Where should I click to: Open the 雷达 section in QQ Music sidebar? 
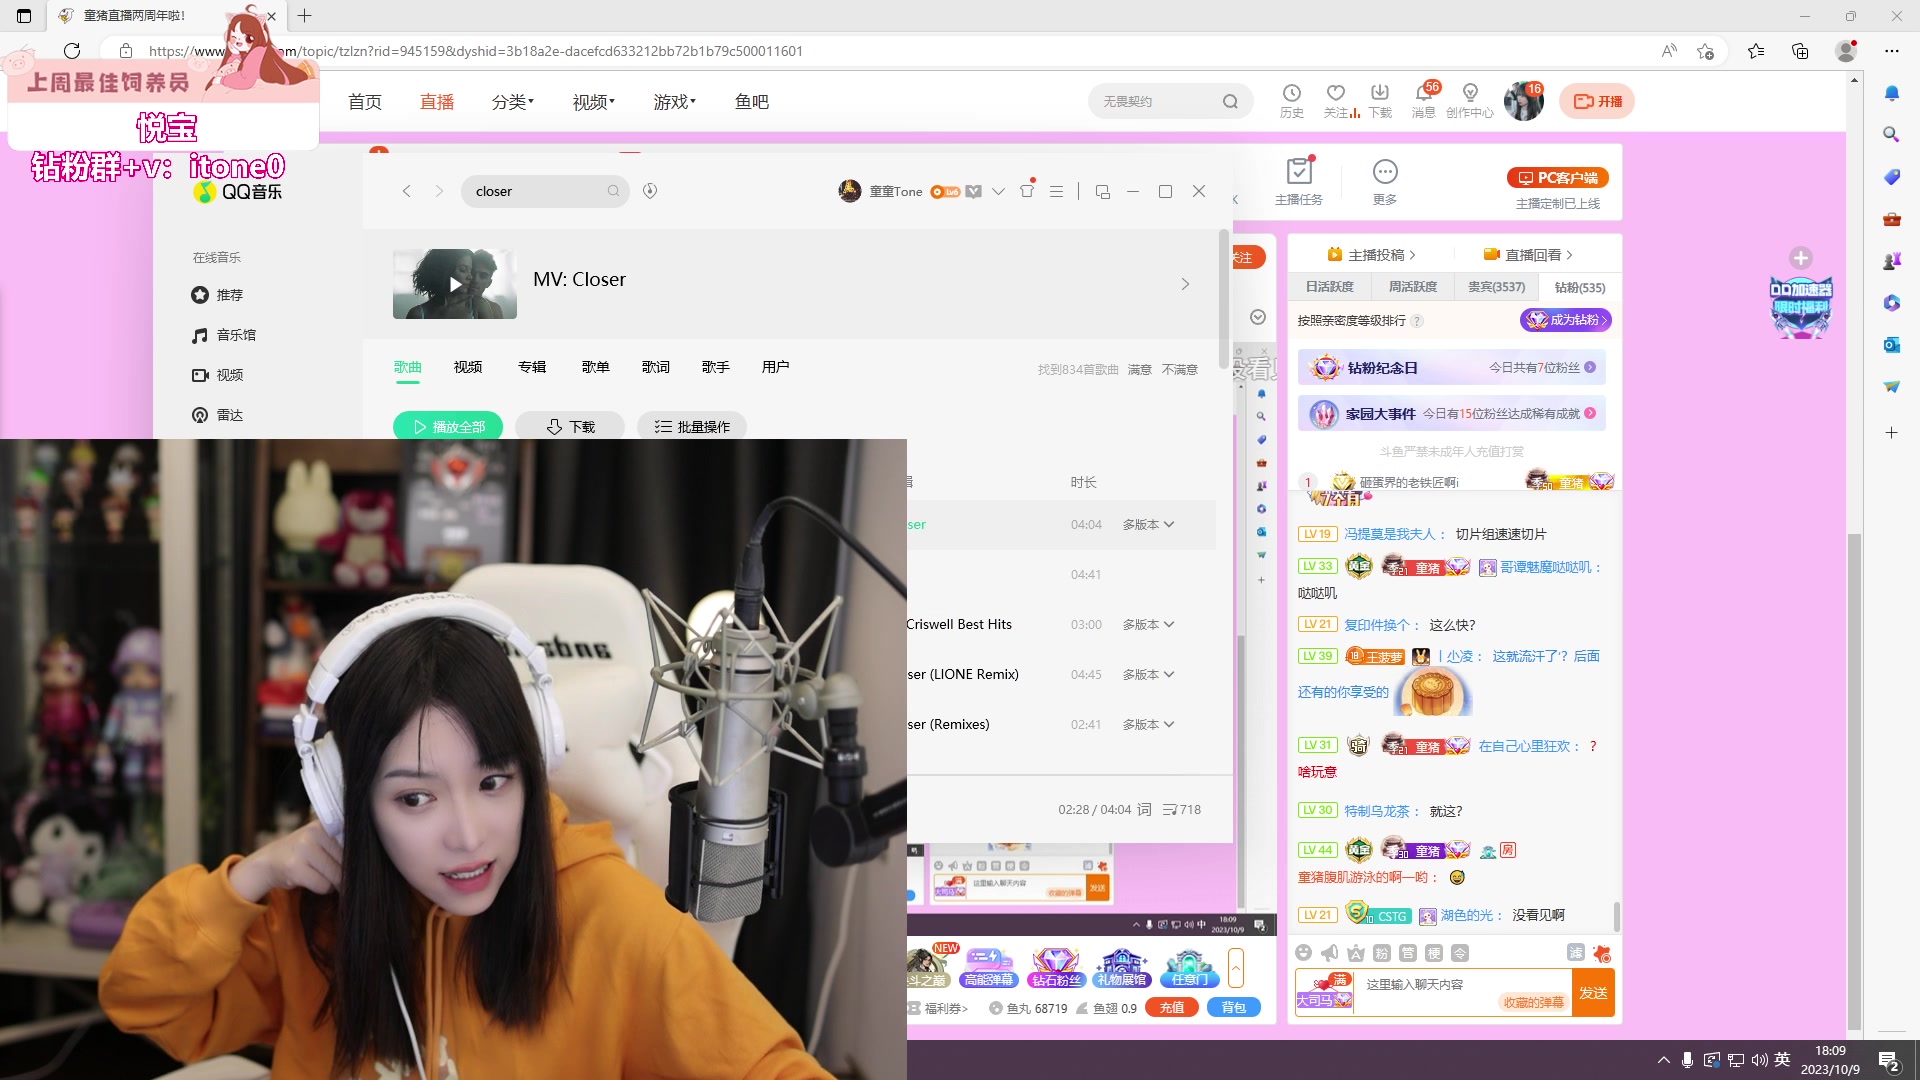click(229, 414)
